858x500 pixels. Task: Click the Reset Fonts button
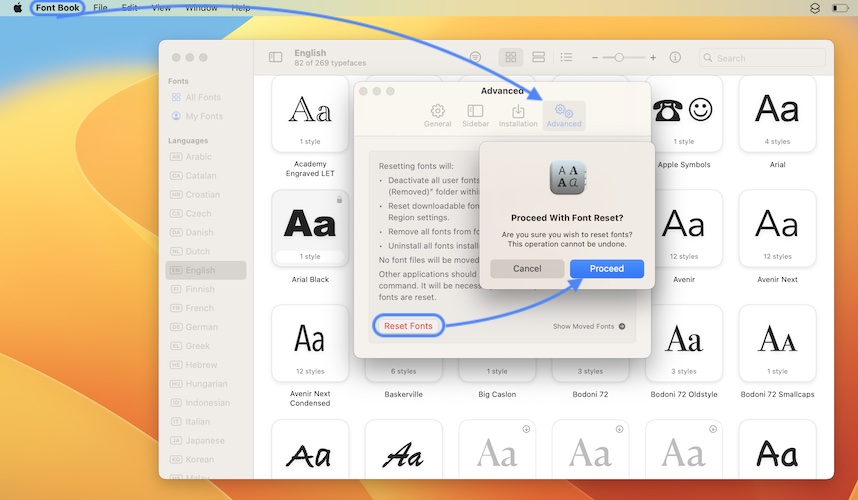(408, 325)
